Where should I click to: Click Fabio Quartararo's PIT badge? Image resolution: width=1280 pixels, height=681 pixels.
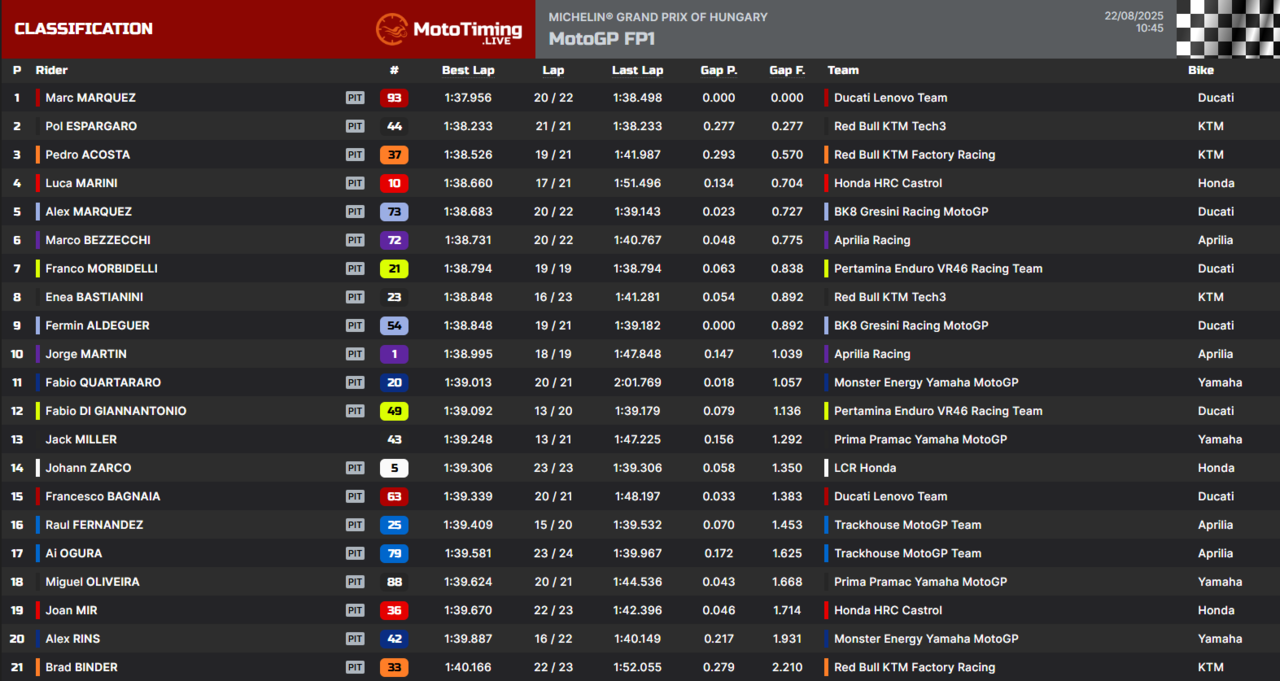pos(355,382)
